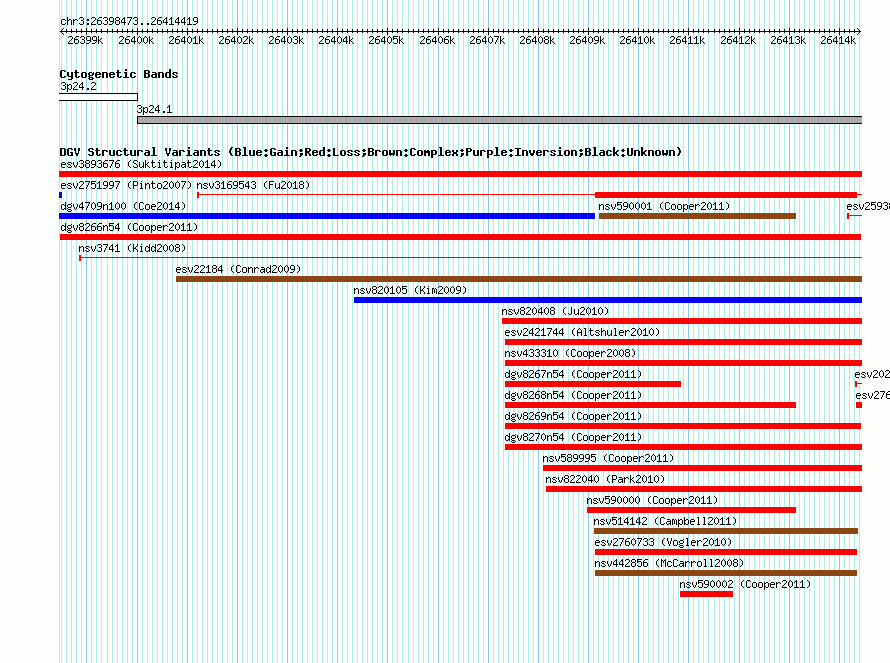Open dgv4709n100 (Coe2014) label
Image resolution: width=890 pixels, height=663 pixels.
click(x=123, y=206)
